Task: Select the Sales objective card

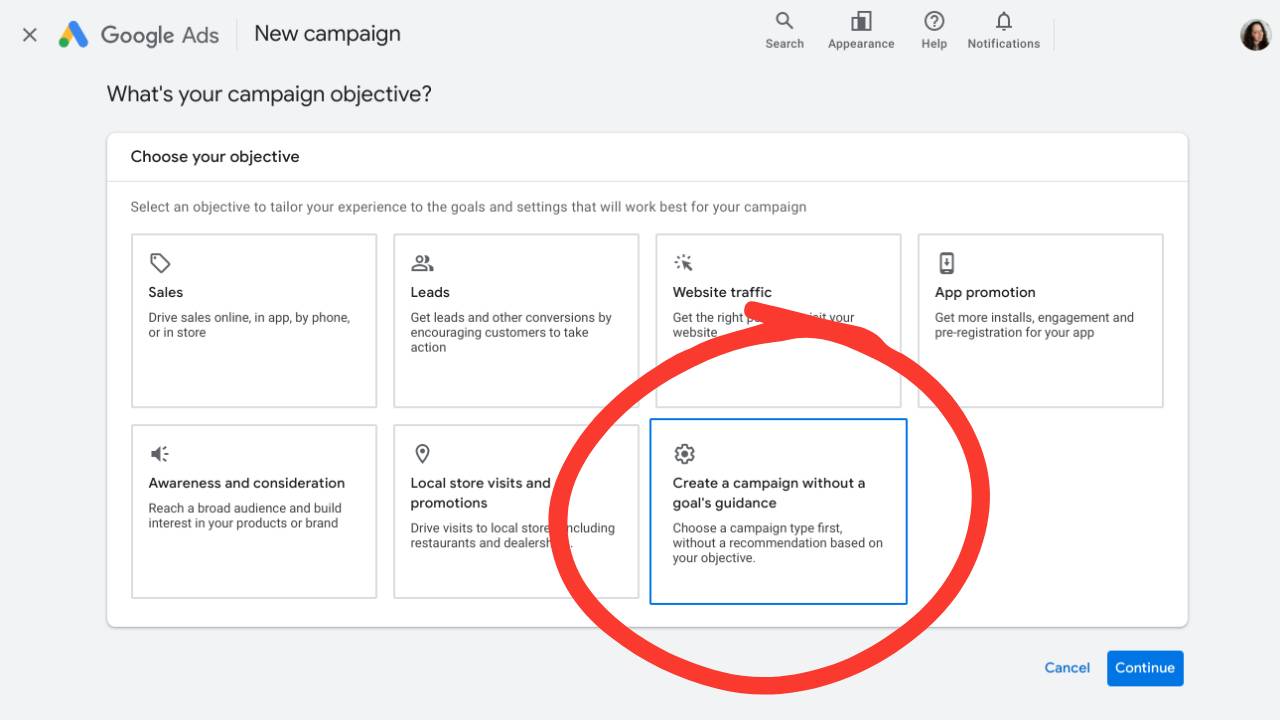Action: point(253,320)
